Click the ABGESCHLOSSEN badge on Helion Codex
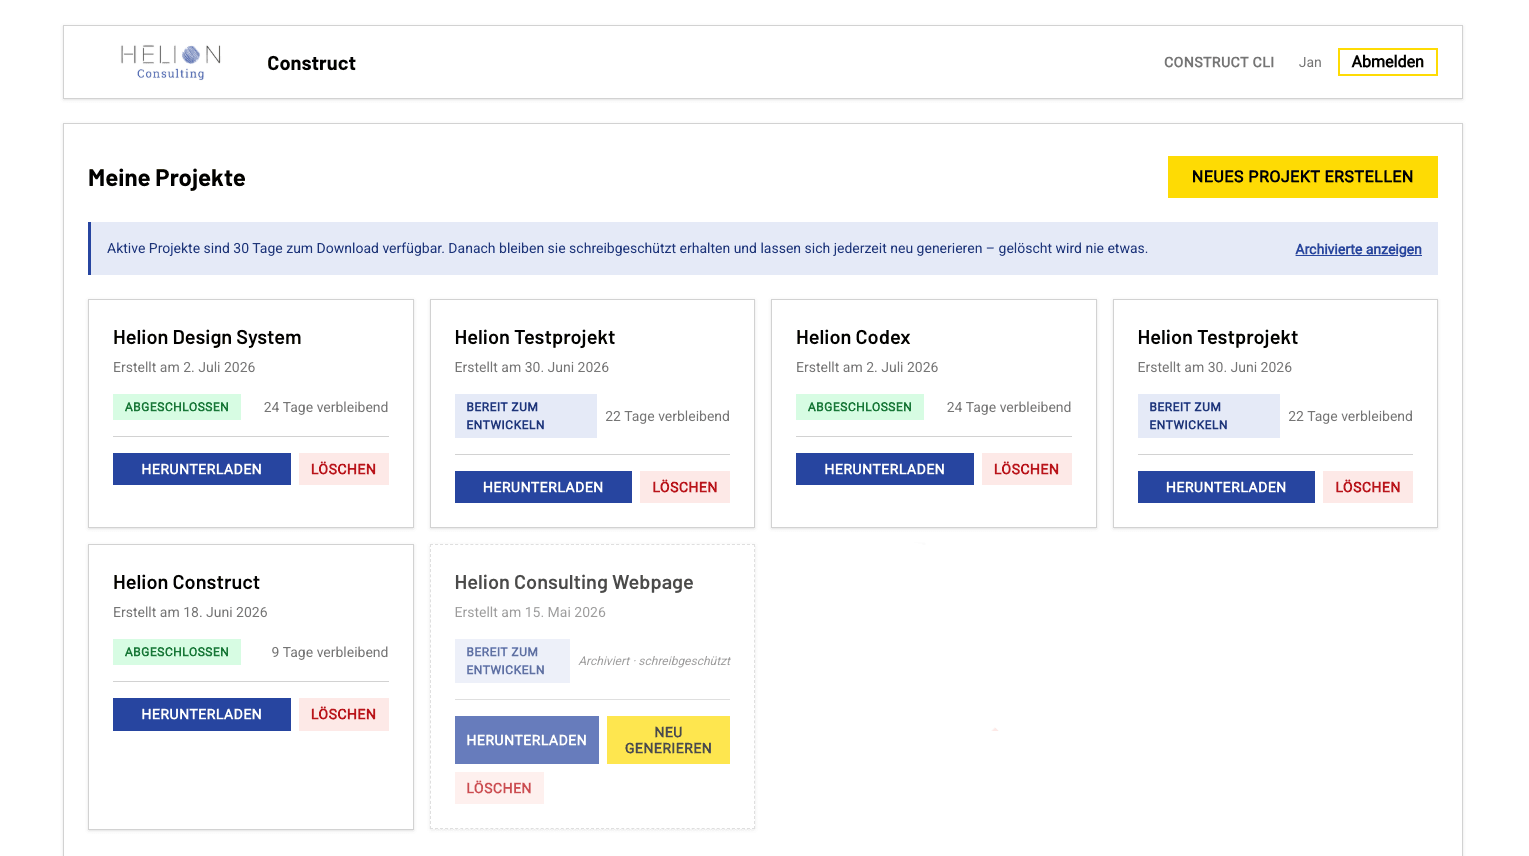Viewport: 1529px width, 856px height. 860,407
